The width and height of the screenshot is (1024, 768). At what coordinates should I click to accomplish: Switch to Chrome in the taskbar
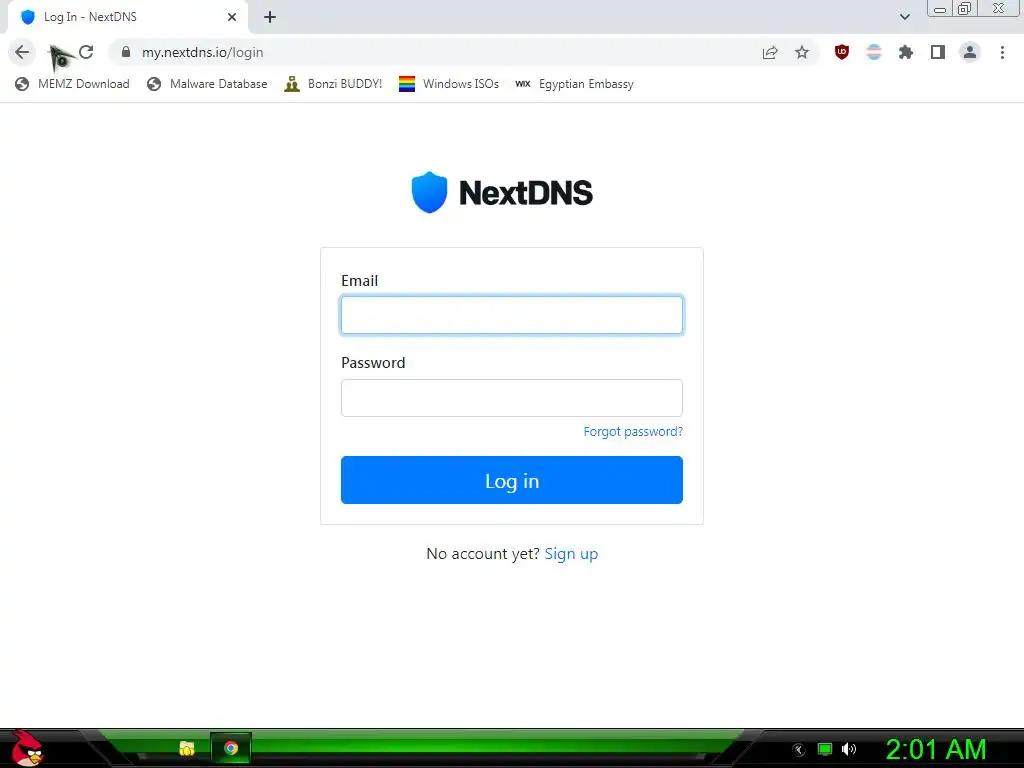pyautogui.click(x=231, y=748)
